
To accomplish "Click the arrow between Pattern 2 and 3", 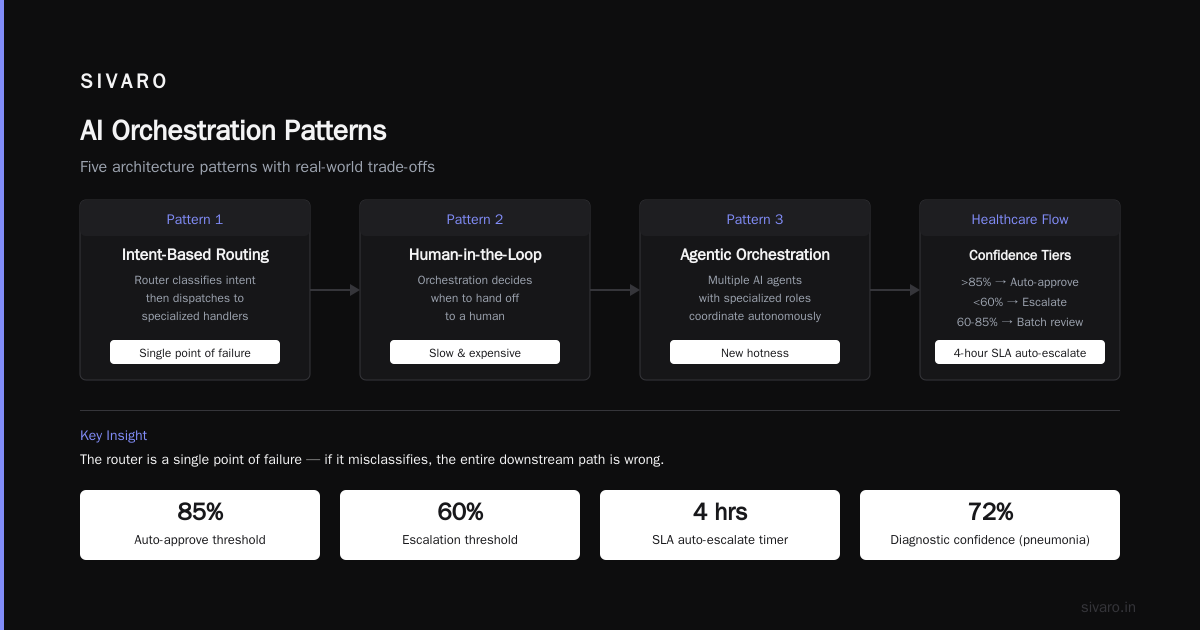I will coord(615,290).
